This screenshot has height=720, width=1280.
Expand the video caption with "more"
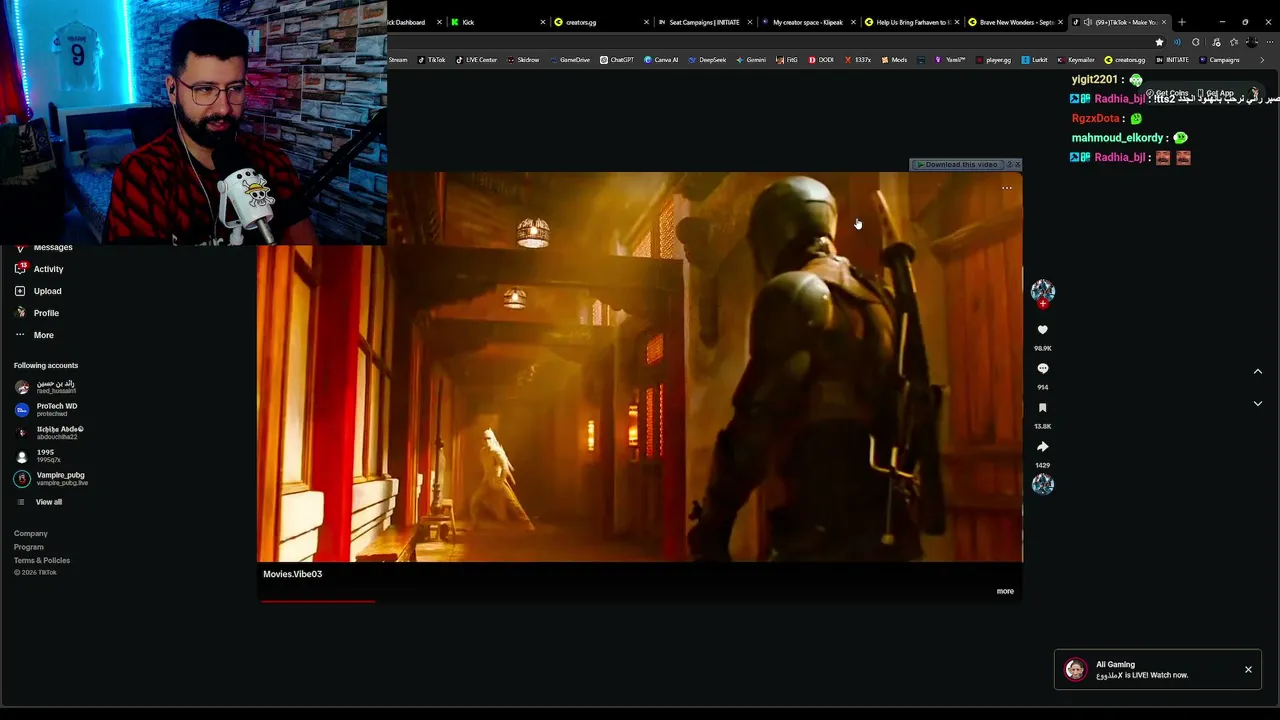[1005, 591]
